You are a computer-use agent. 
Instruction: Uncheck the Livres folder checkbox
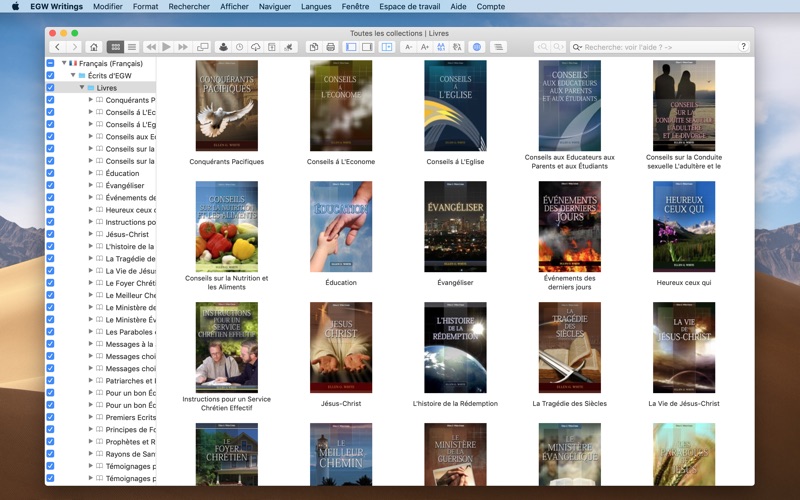coord(50,88)
